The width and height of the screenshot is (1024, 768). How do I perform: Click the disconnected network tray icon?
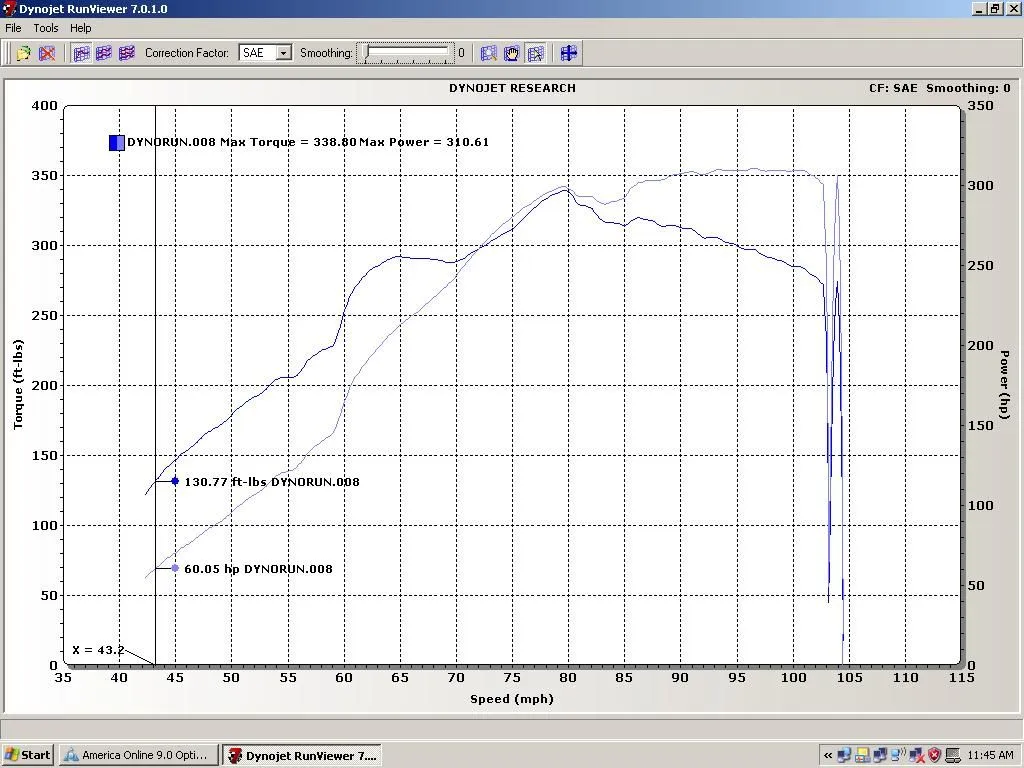(x=917, y=755)
